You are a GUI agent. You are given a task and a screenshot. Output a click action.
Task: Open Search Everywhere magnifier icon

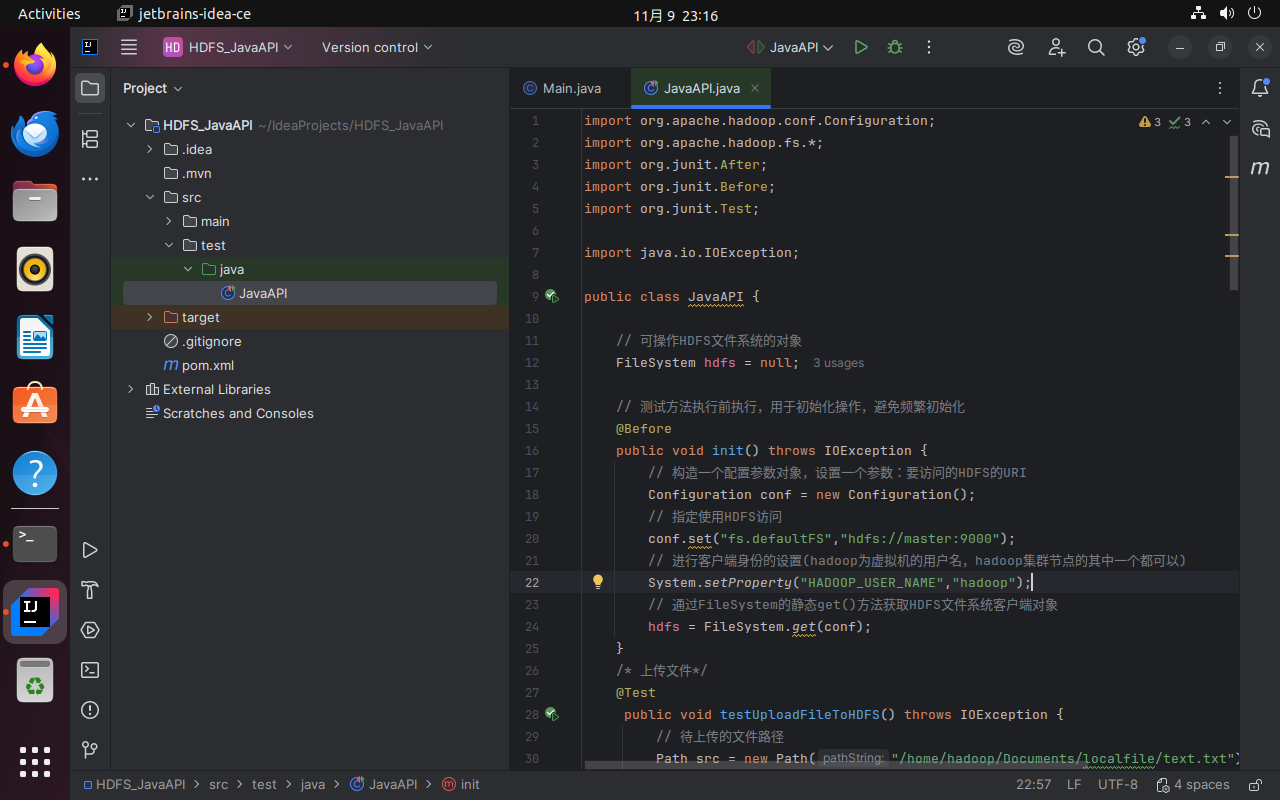coord(1096,47)
